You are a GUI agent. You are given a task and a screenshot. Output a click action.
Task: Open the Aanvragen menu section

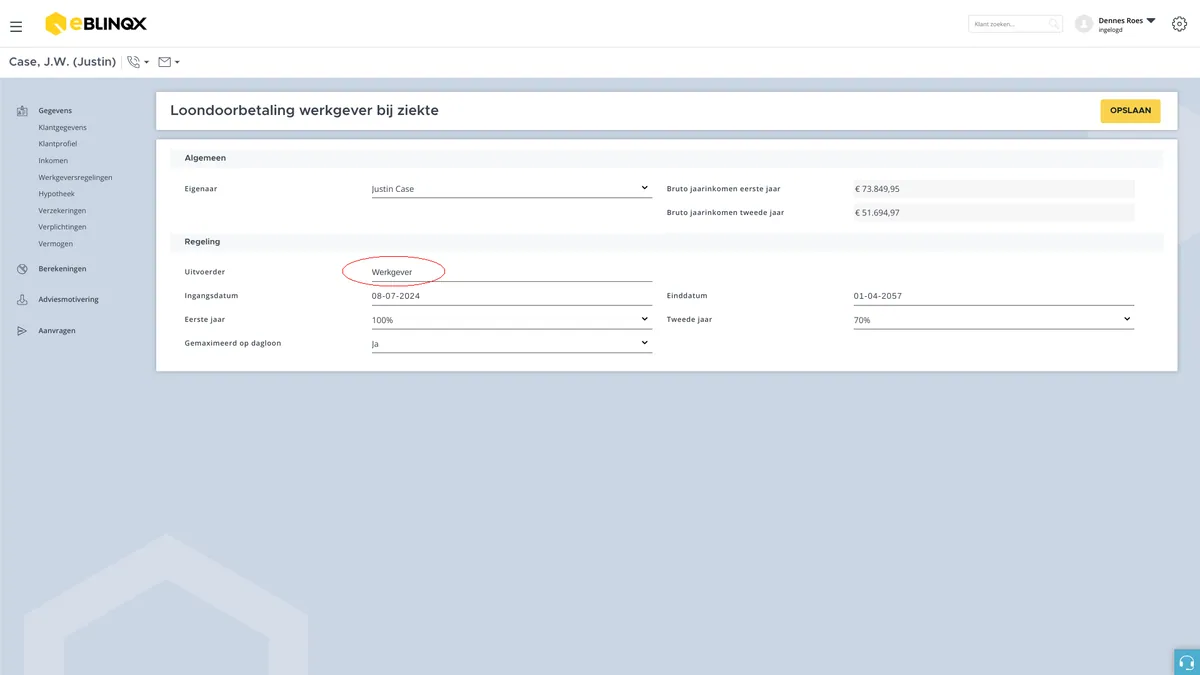(57, 331)
